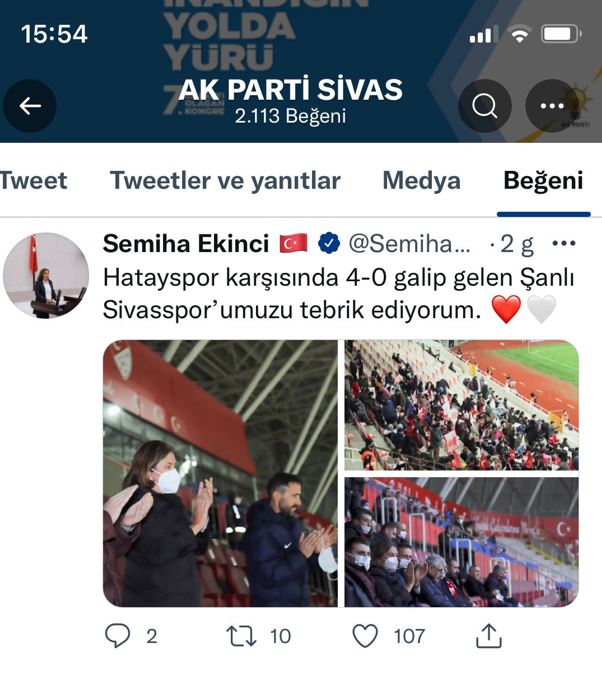Tap the back arrow button
Image resolution: width=602 pixels, height=678 pixels.
pyautogui.click(x=30, y=106)
